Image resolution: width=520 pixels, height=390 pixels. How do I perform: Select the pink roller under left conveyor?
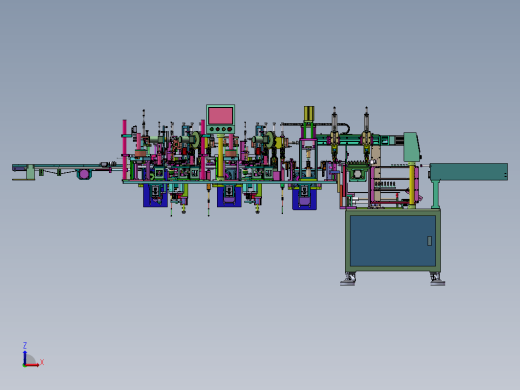pyautogui.click(x=84, y=174)
